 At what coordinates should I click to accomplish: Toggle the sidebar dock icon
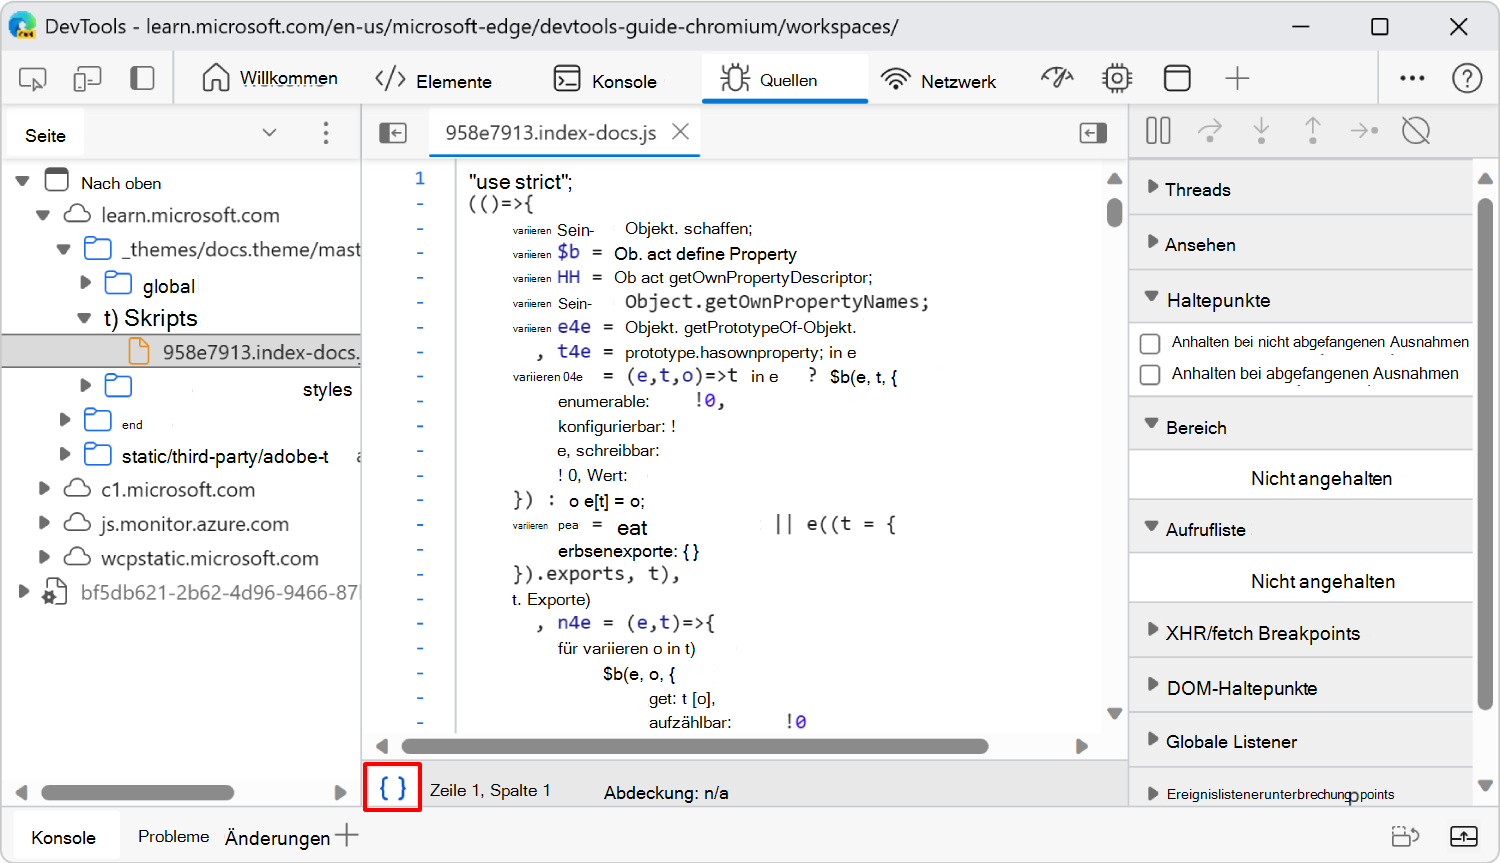142,78
